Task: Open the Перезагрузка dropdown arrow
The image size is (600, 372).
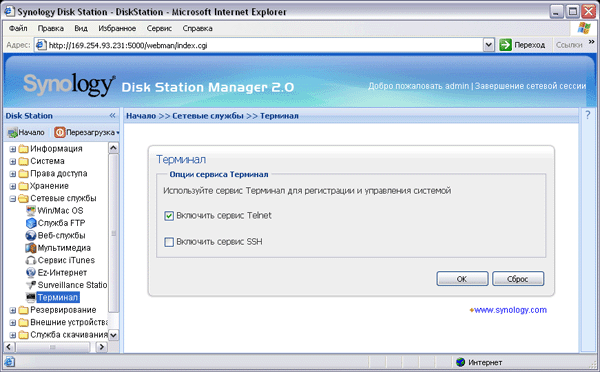Action: [x=118, y=133]
